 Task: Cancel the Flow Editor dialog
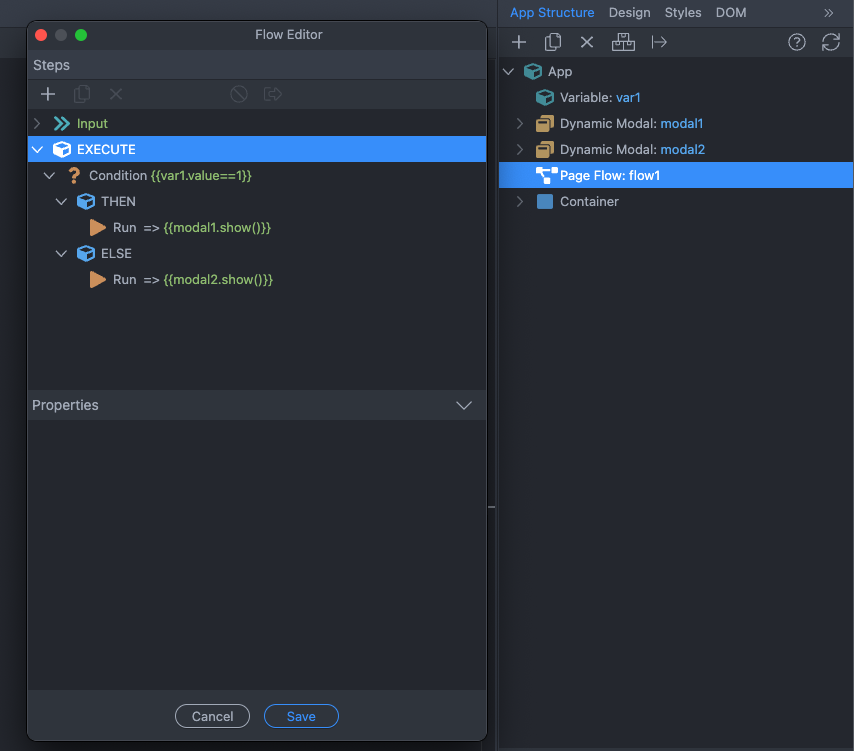pos(212,716)
